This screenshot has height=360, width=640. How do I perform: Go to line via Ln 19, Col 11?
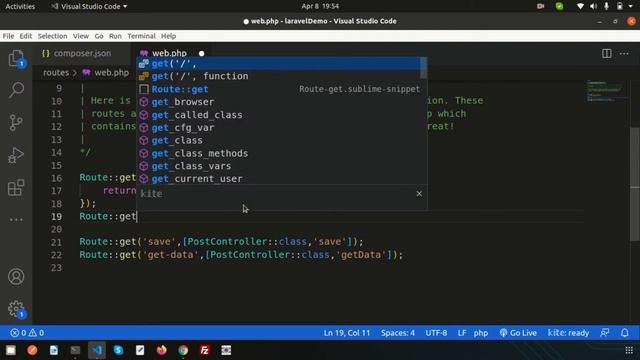[347, 333]
